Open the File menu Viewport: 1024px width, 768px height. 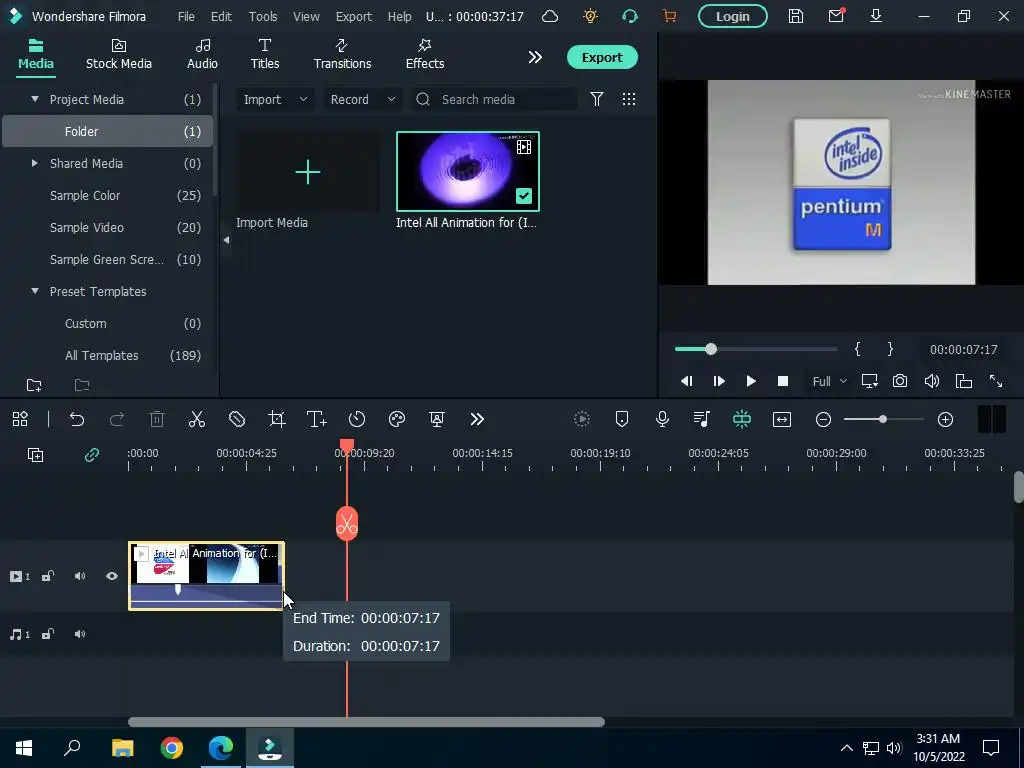(186, 16)
